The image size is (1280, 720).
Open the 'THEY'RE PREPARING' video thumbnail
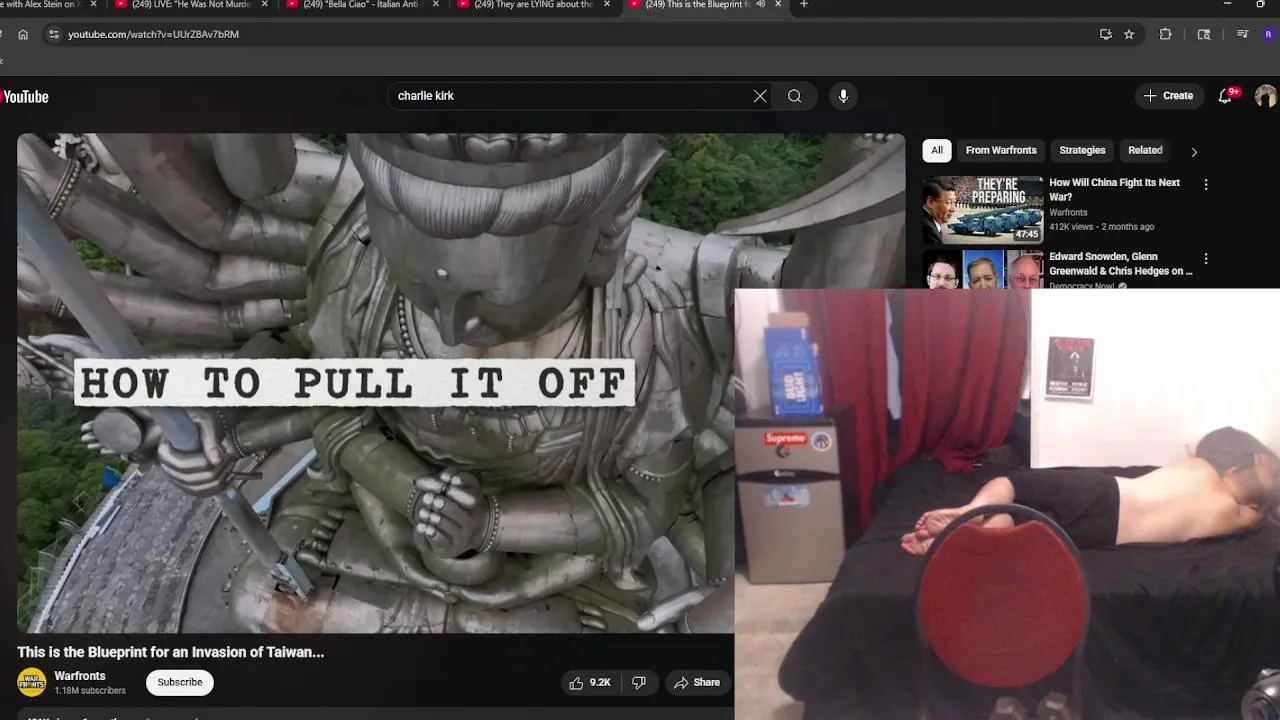pyautogui.click(x=983, y=210)
